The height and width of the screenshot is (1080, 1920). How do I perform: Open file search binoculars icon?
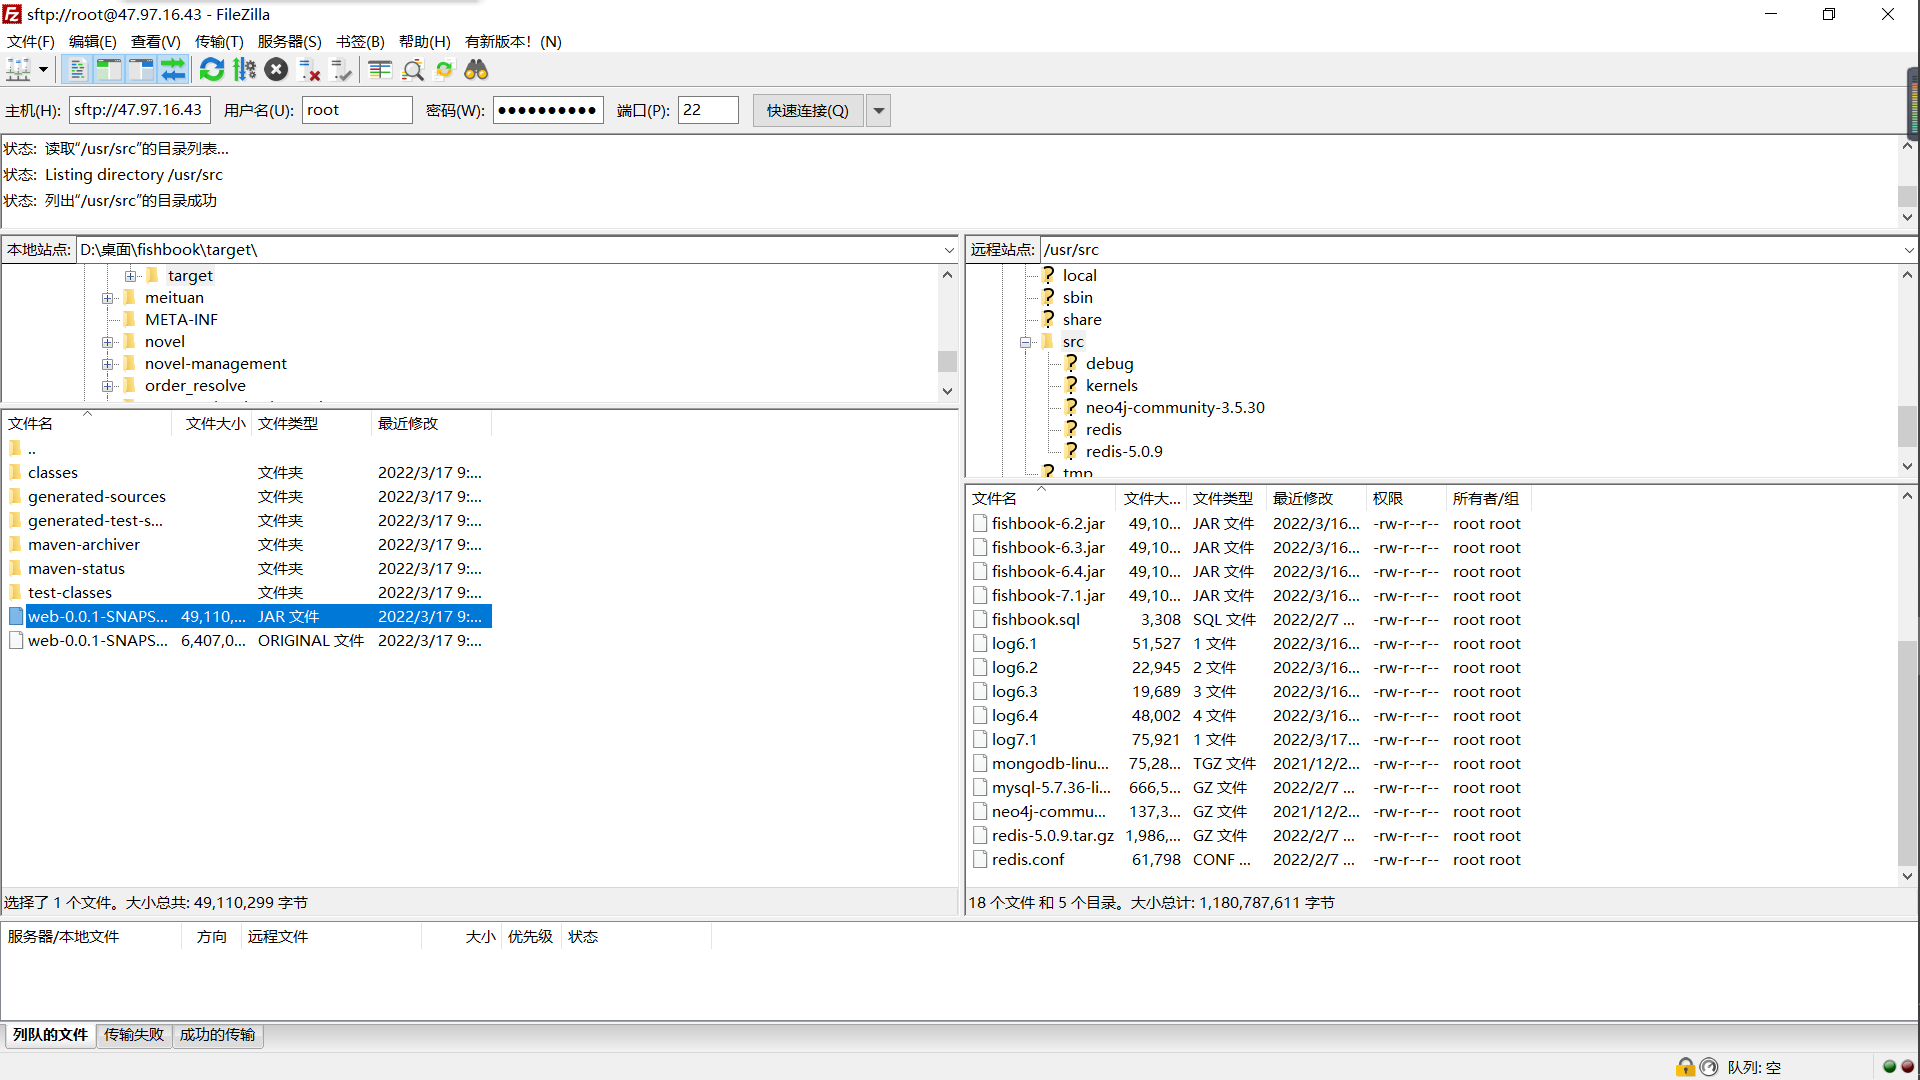(x=476, y=70)
